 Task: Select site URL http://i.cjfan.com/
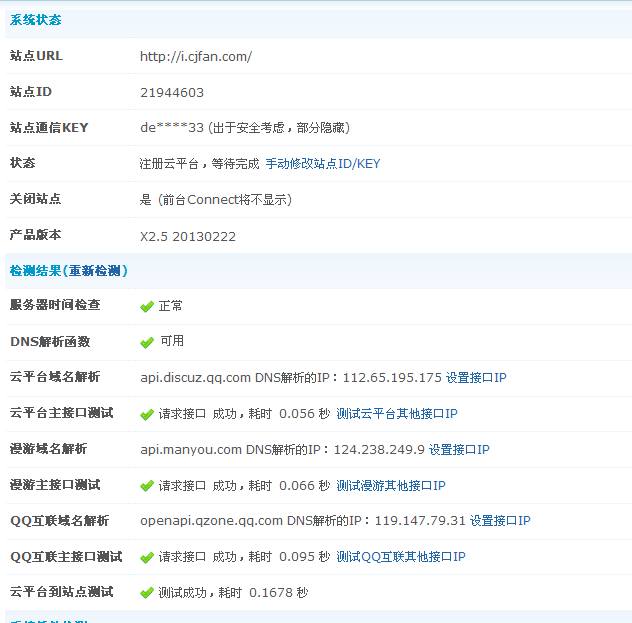tap(196, 56)
